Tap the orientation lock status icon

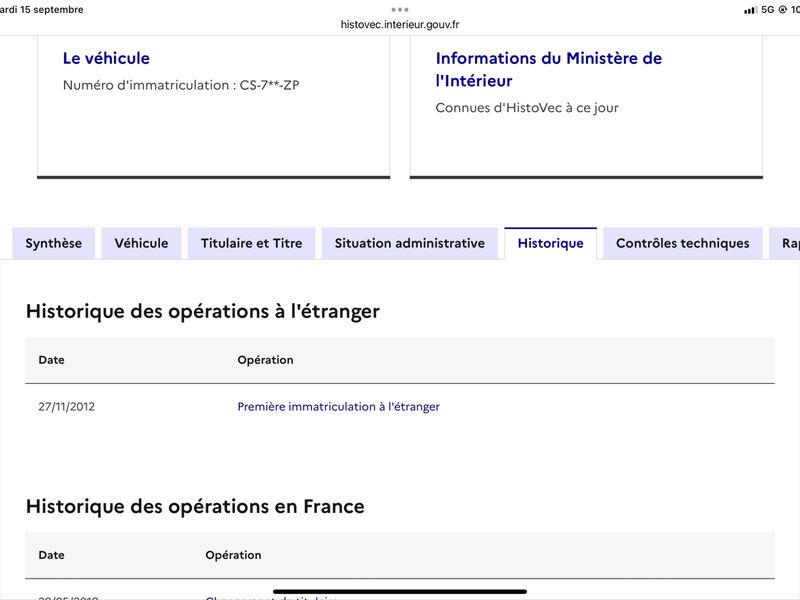(782, 10)
